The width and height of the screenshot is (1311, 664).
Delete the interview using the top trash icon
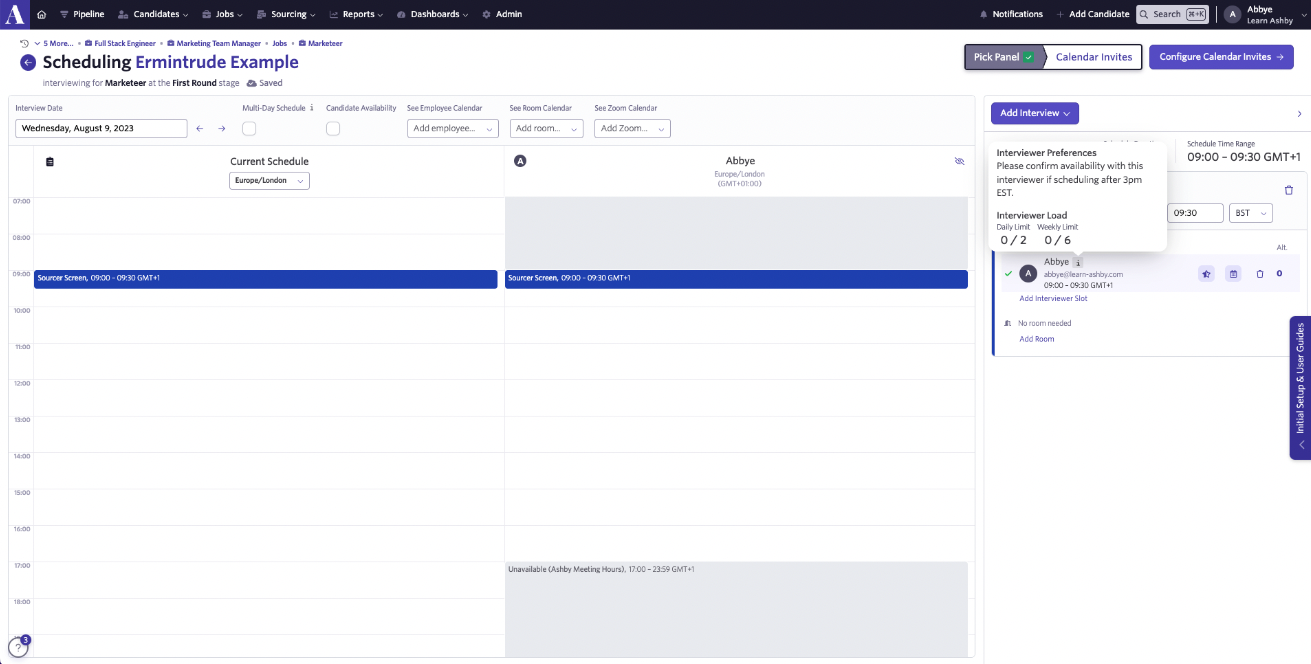1288,190
